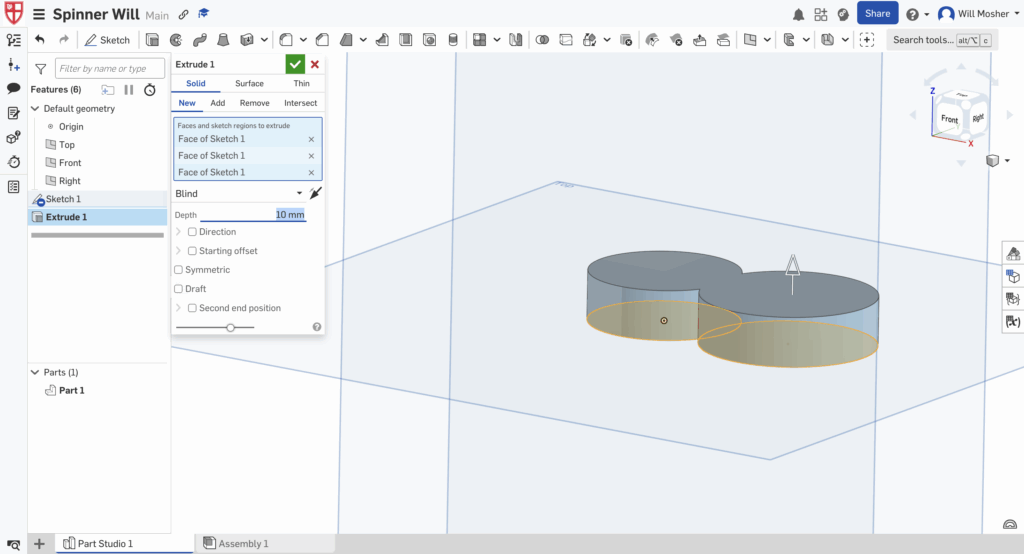Viewport: 1024px width, 554px height.
Task: Choose the Sweep tool
Action: (199, 40)
